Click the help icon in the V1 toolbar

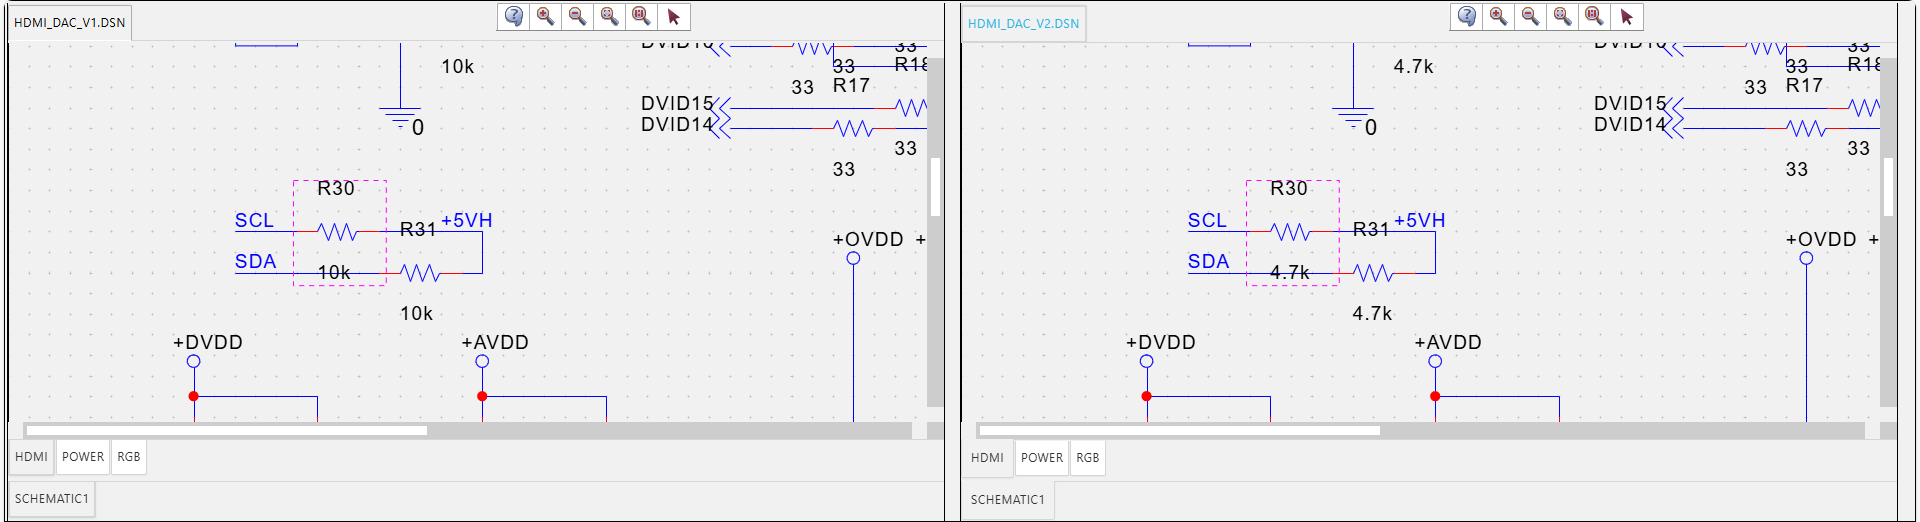513,16
